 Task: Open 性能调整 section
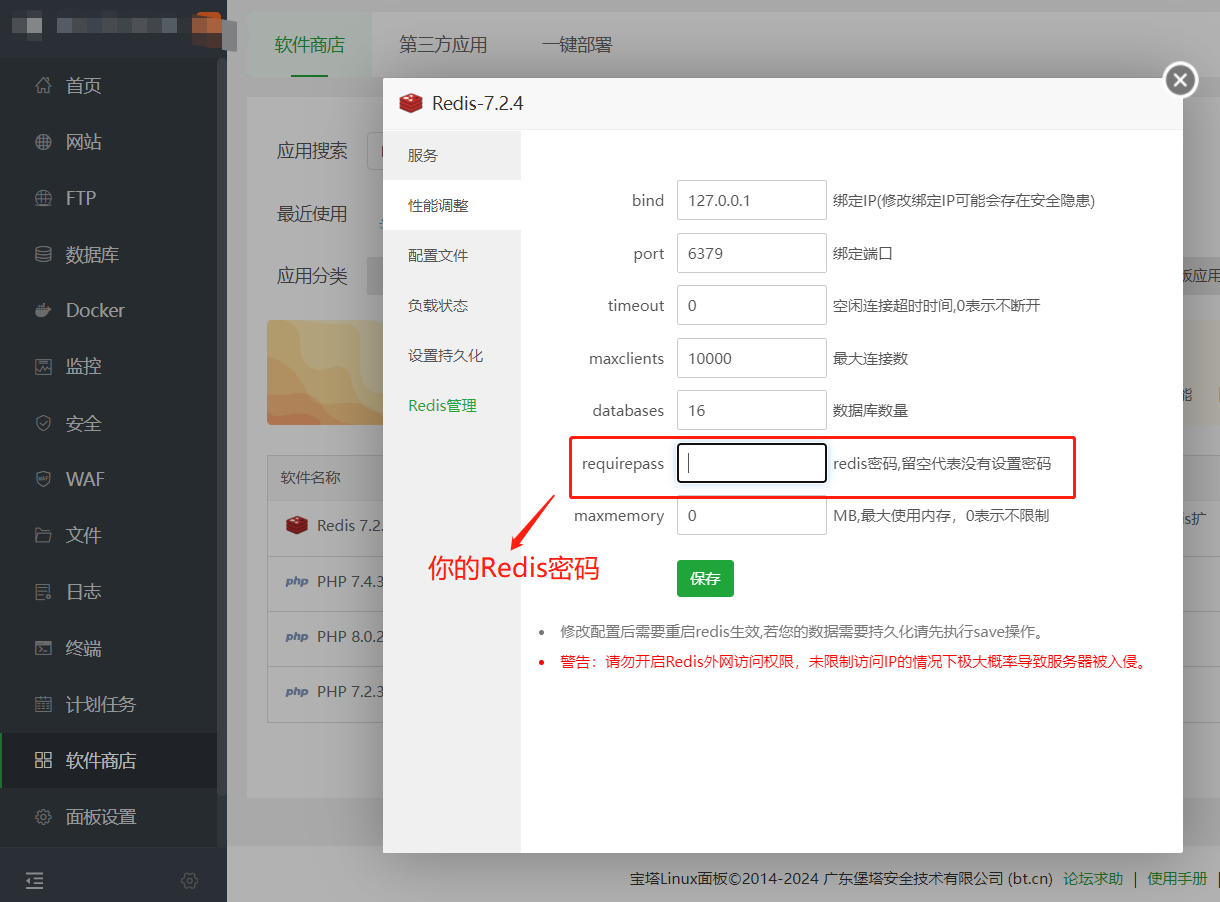pos(452,205)
